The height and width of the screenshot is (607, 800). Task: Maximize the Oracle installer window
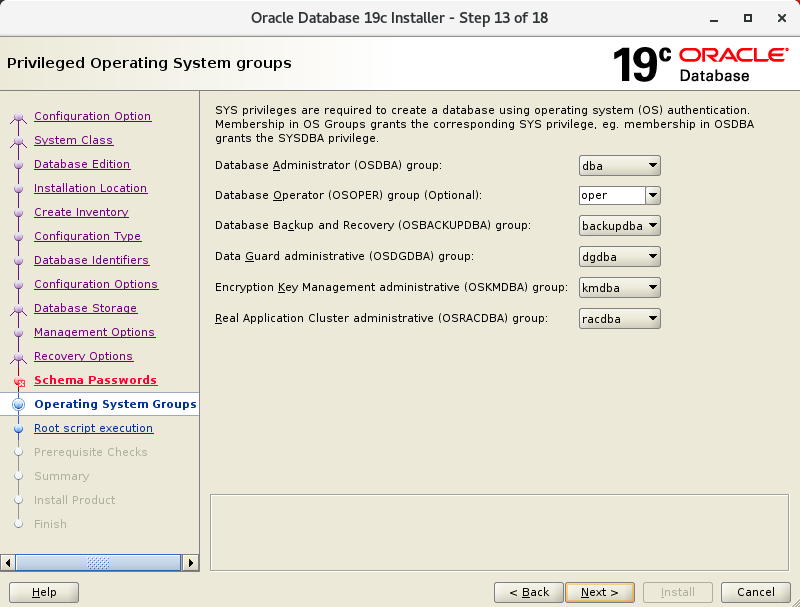point(747,18)
